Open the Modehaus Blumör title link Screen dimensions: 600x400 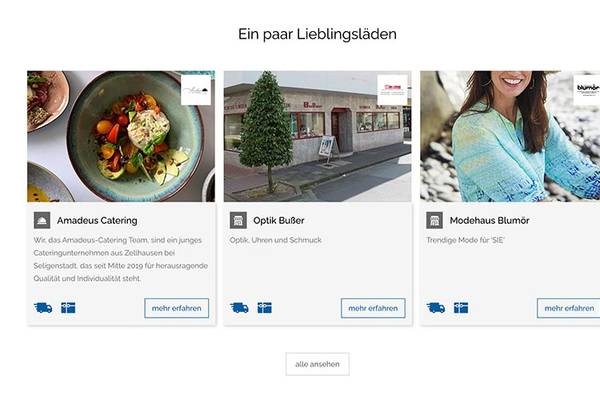pos(489,220)
